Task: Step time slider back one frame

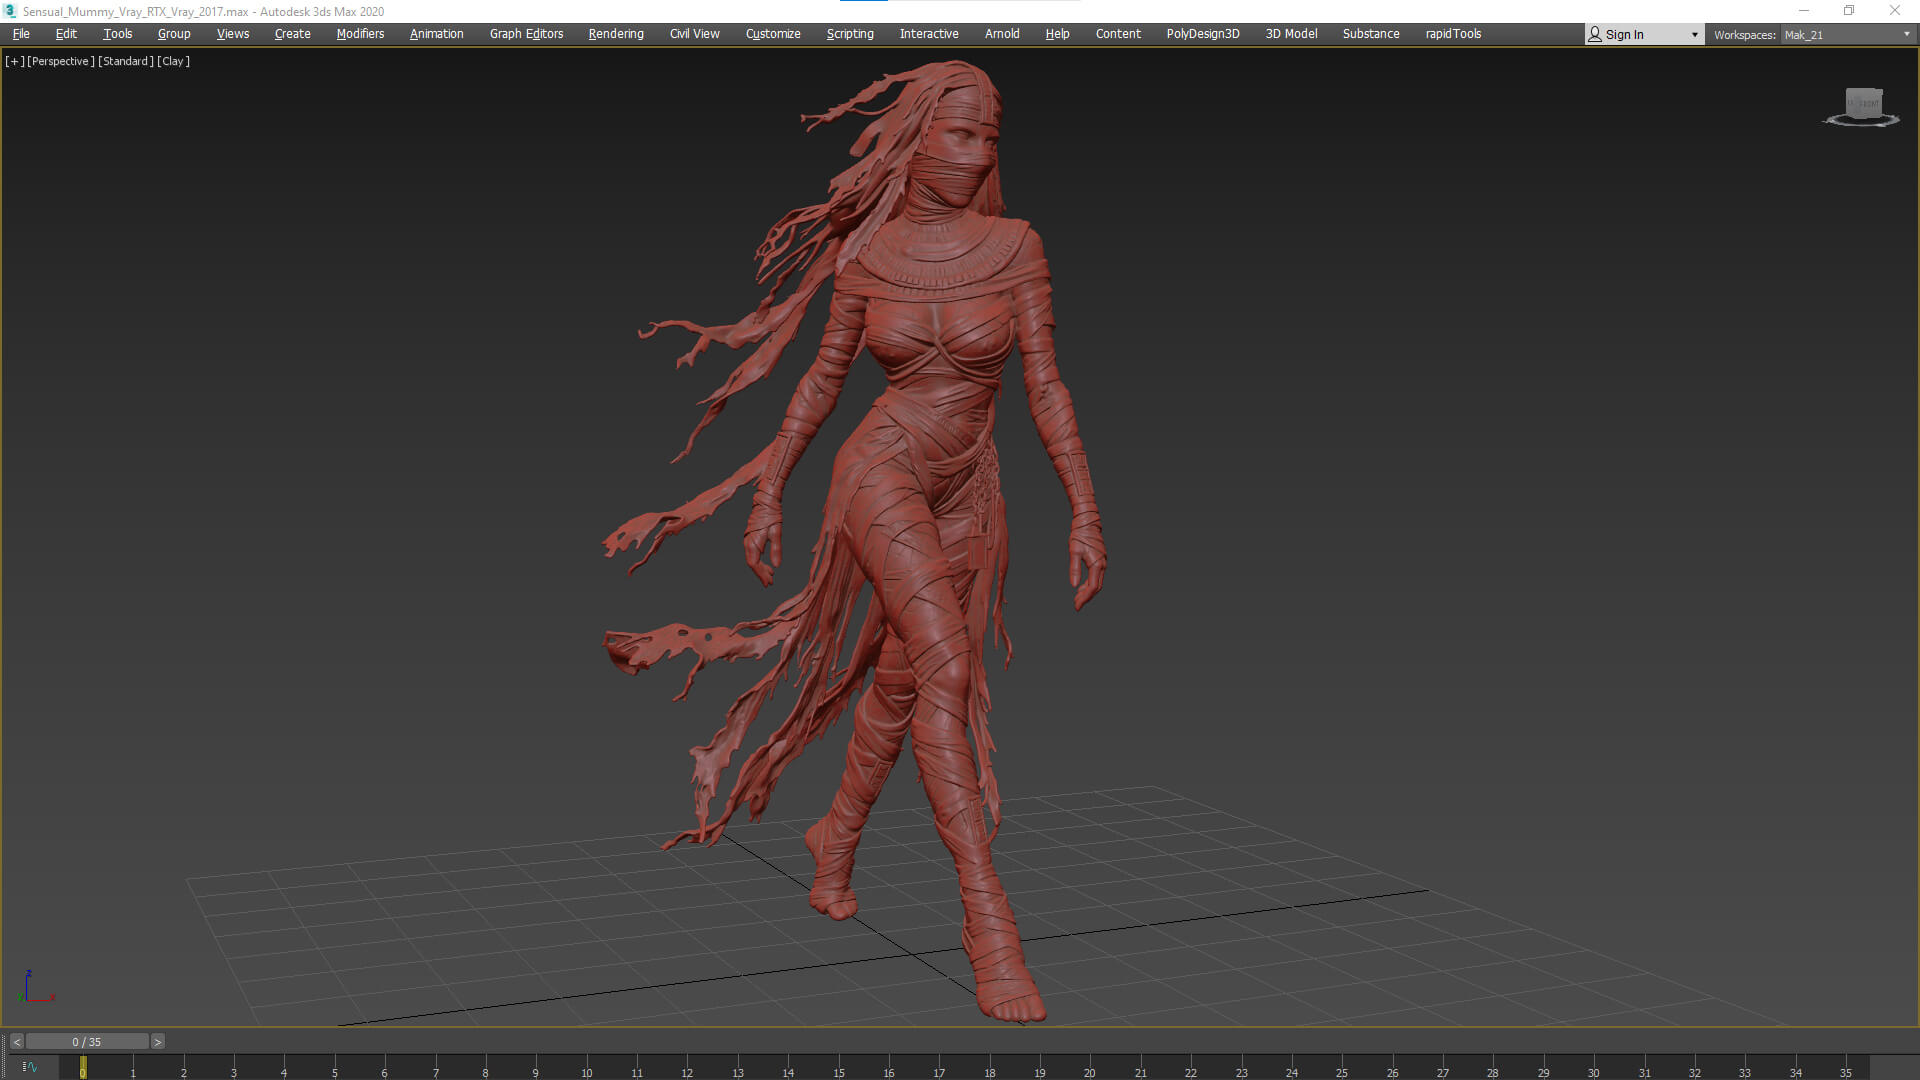Action: pos(17,1042)
